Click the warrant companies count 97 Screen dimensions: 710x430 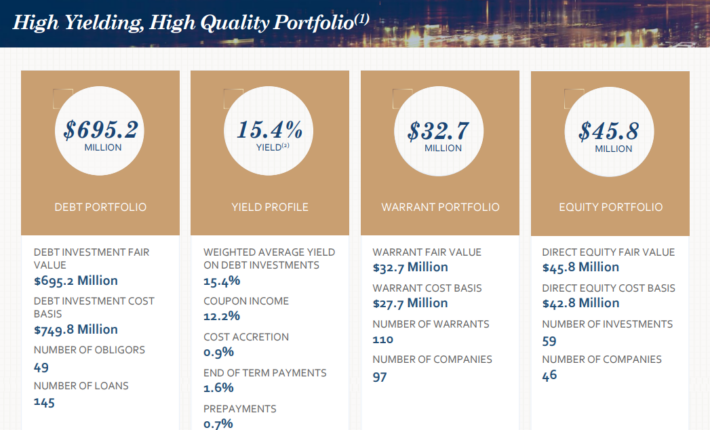coord(380,376)
